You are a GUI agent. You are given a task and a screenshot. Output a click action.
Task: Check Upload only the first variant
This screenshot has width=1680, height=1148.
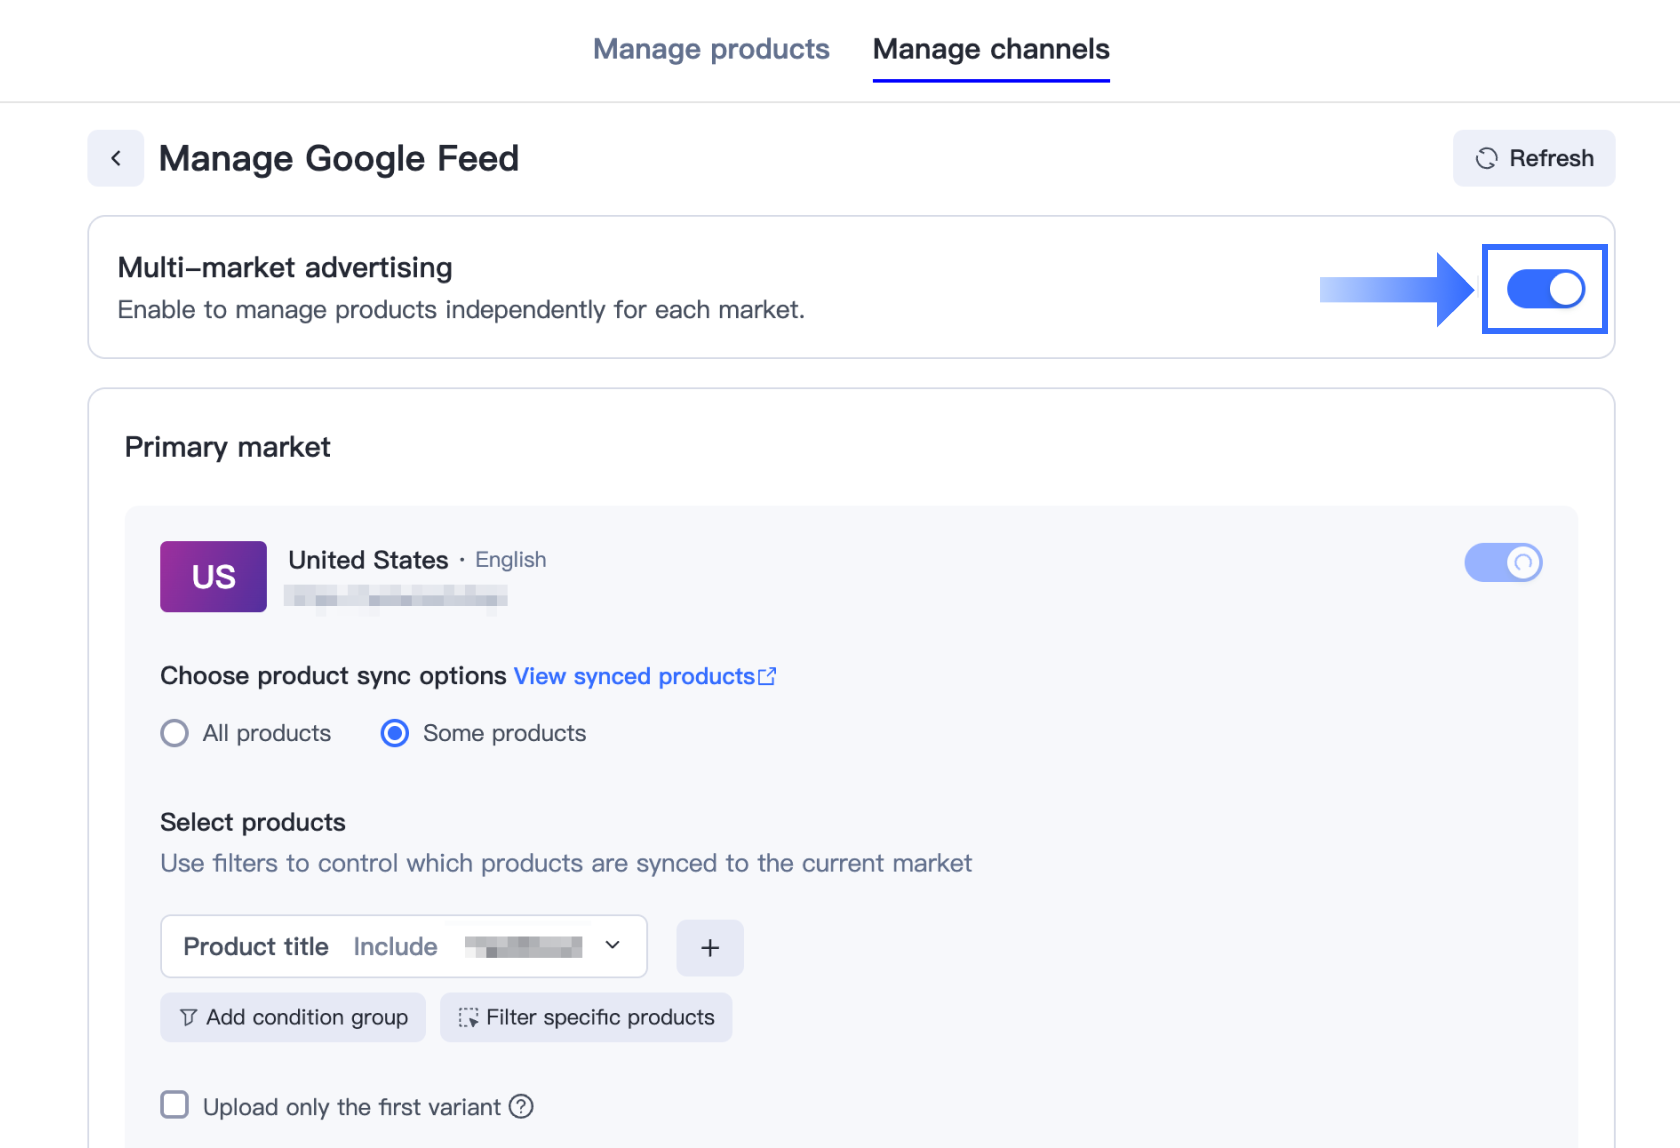point(175,1105)
